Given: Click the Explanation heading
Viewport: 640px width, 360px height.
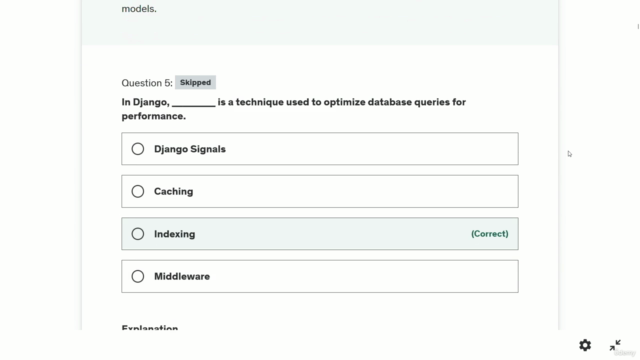Looking at the screenshot, I should pos(150,327).
